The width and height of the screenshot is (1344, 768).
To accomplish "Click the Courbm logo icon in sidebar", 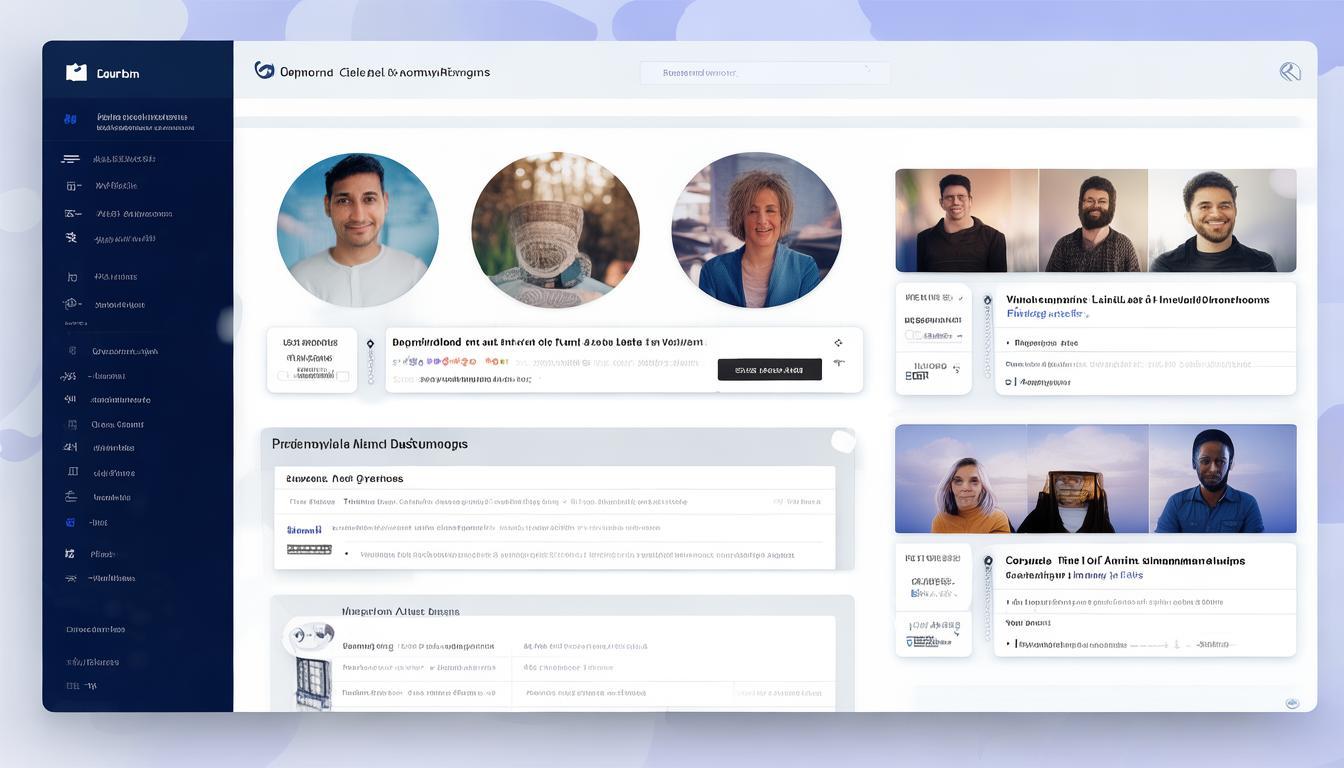I will [x=76, y=72].
